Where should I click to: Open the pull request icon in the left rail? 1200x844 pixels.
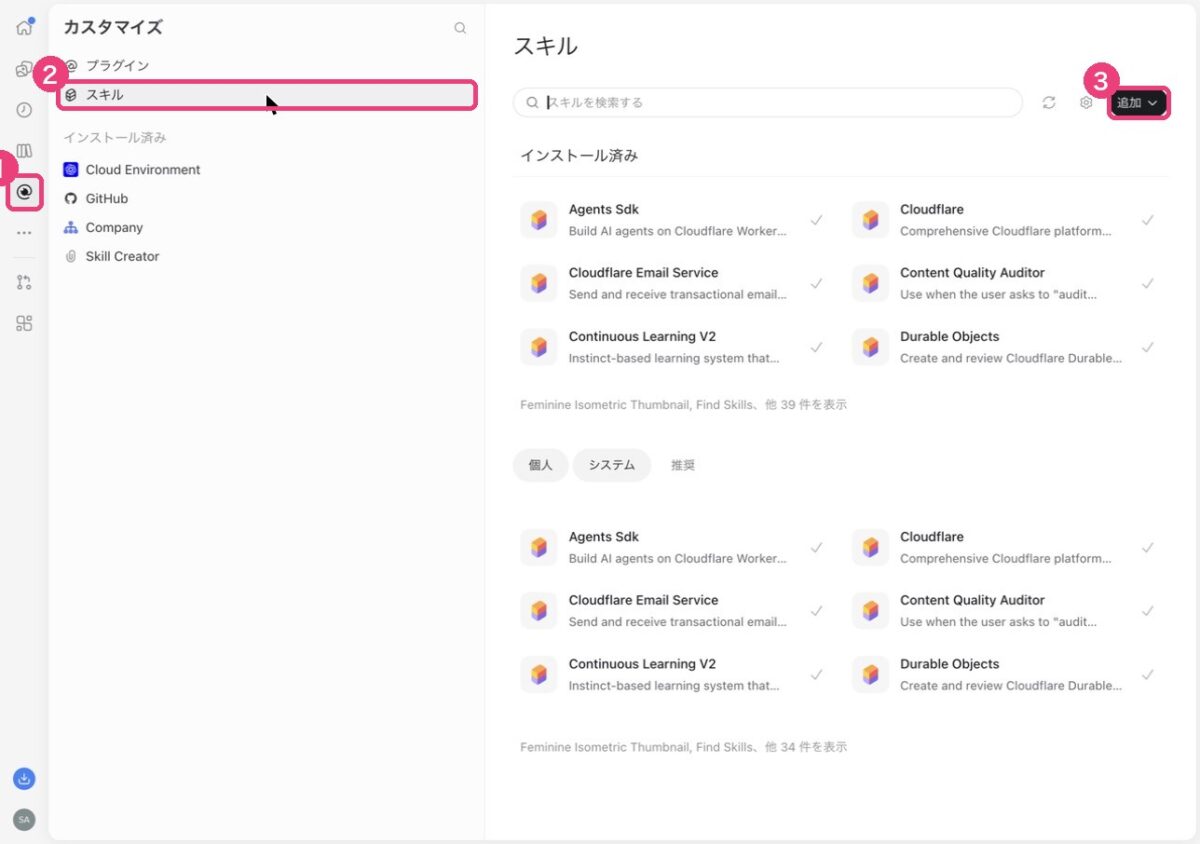[24, 282]
